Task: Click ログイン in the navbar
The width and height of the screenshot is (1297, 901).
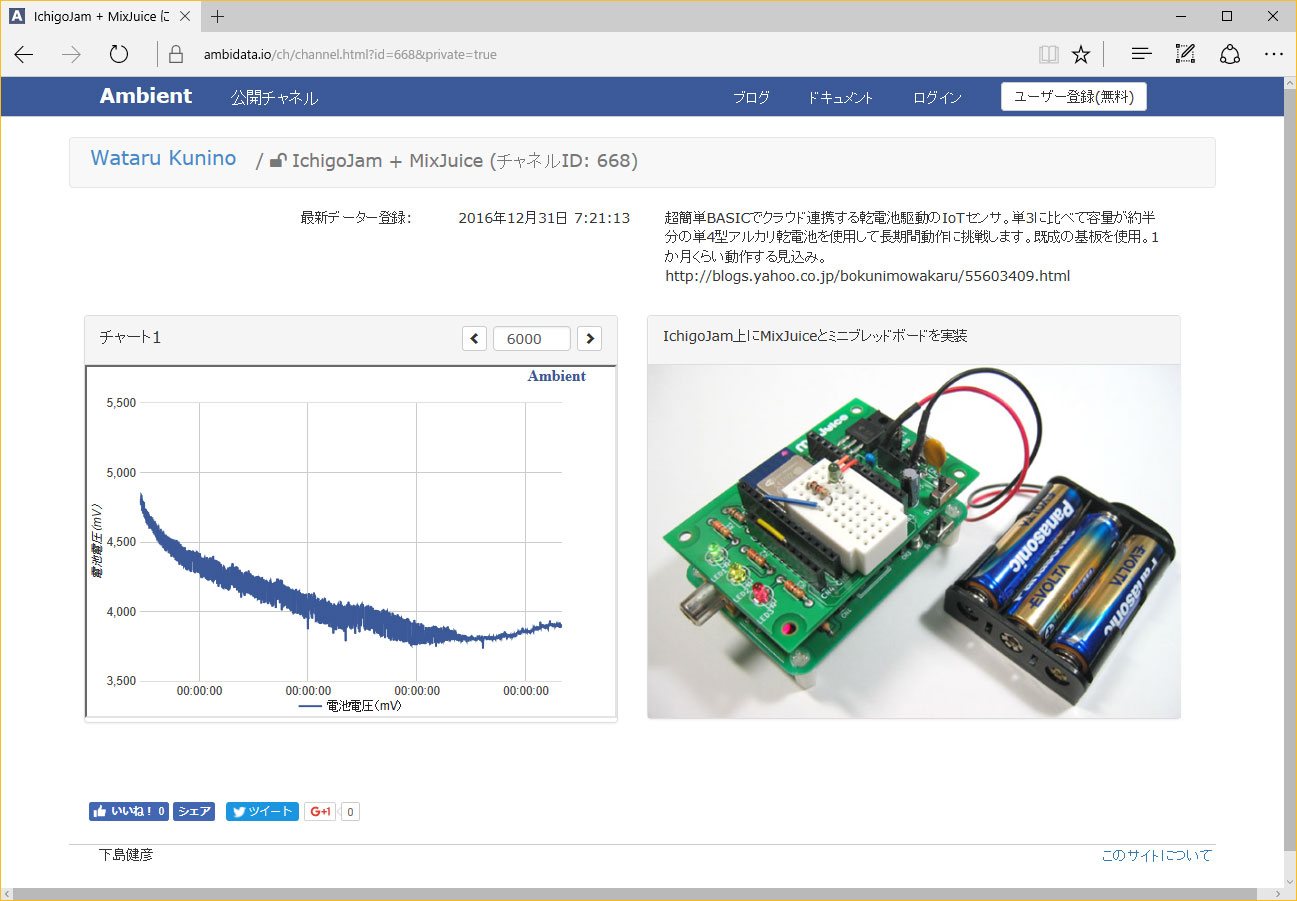Action: click(937, 98)
